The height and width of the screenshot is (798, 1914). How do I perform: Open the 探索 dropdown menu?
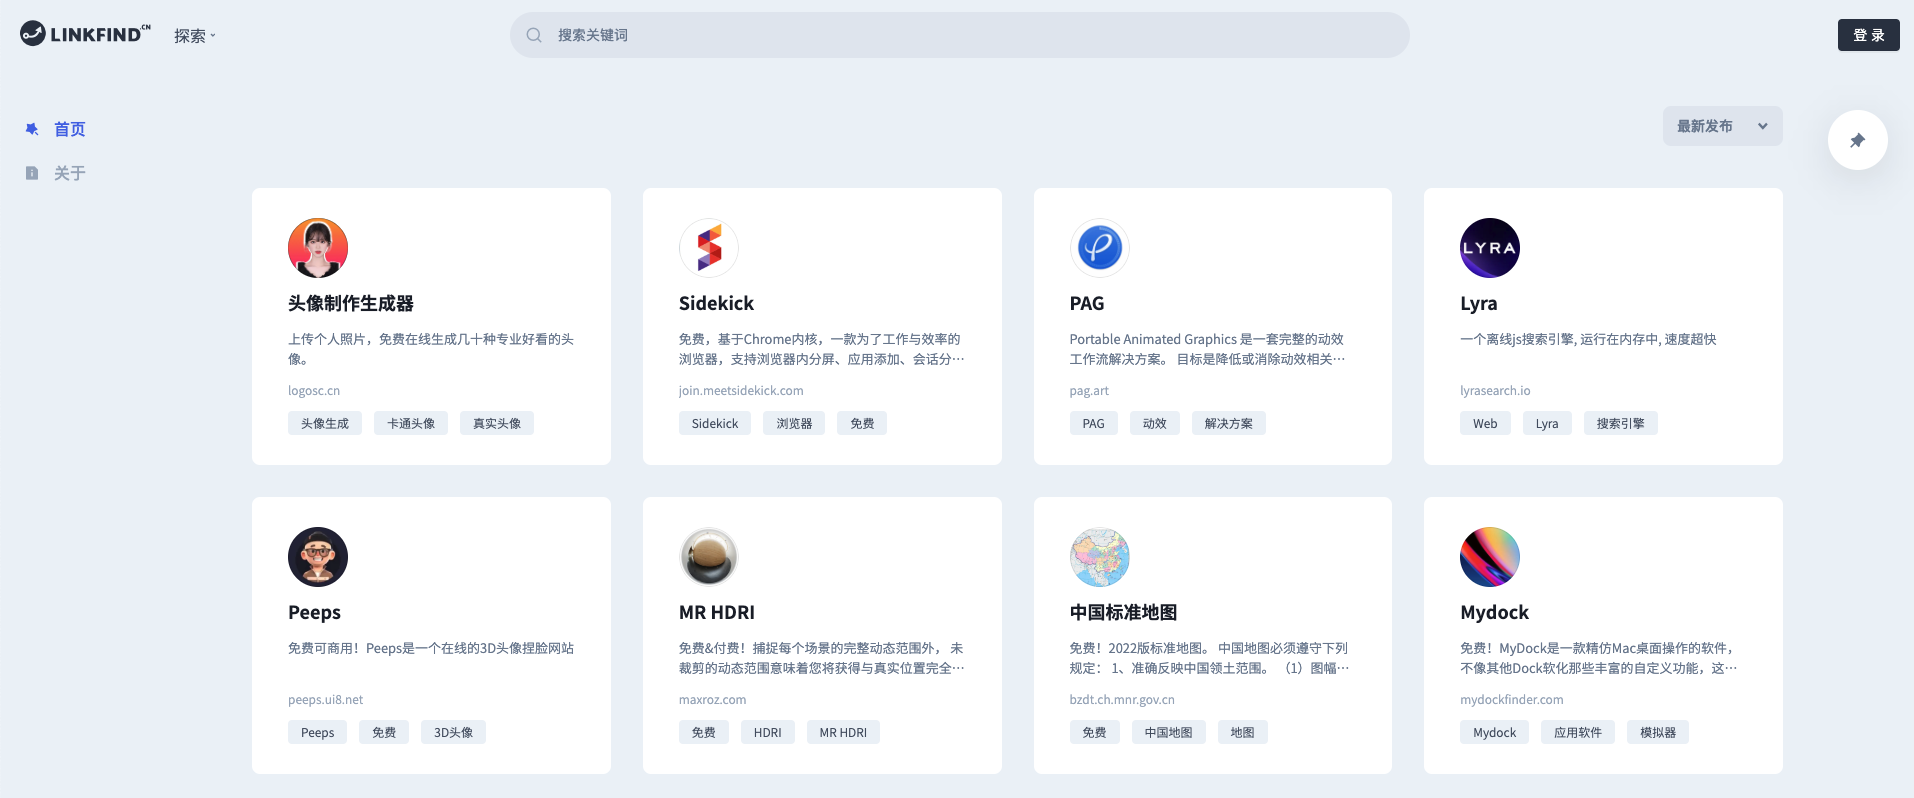(x=195, y=36)
